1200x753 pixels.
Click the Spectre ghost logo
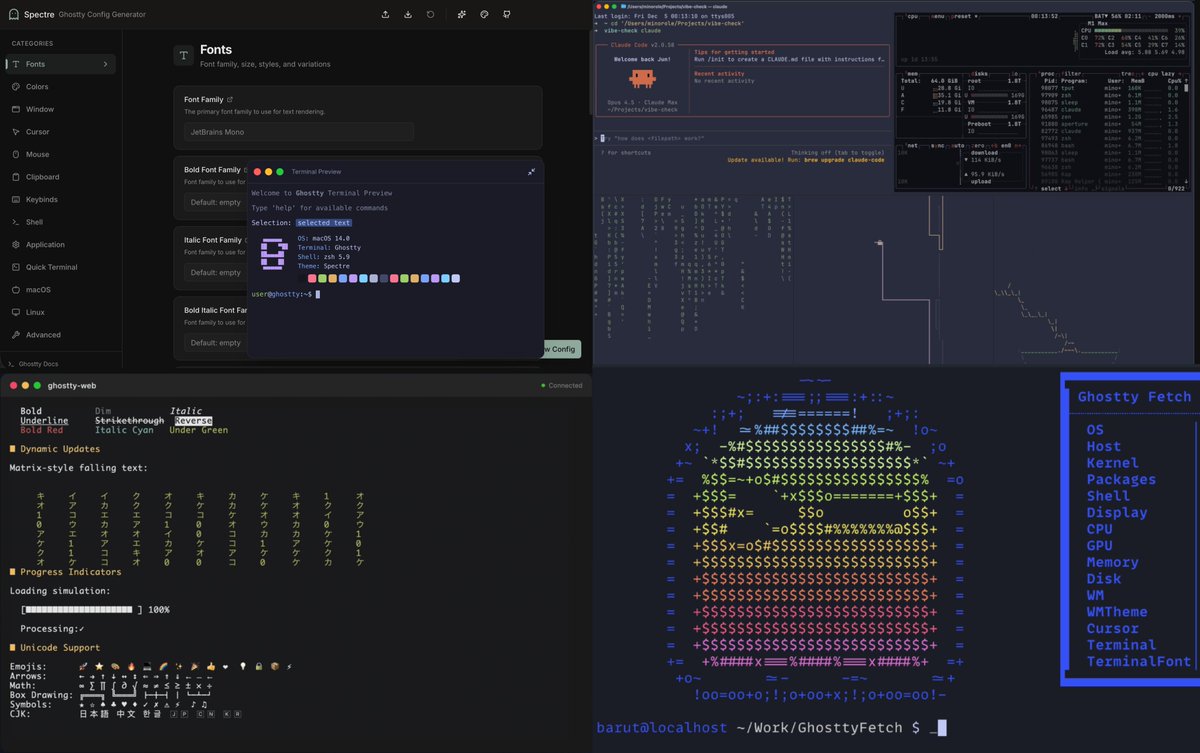(14, 14)
